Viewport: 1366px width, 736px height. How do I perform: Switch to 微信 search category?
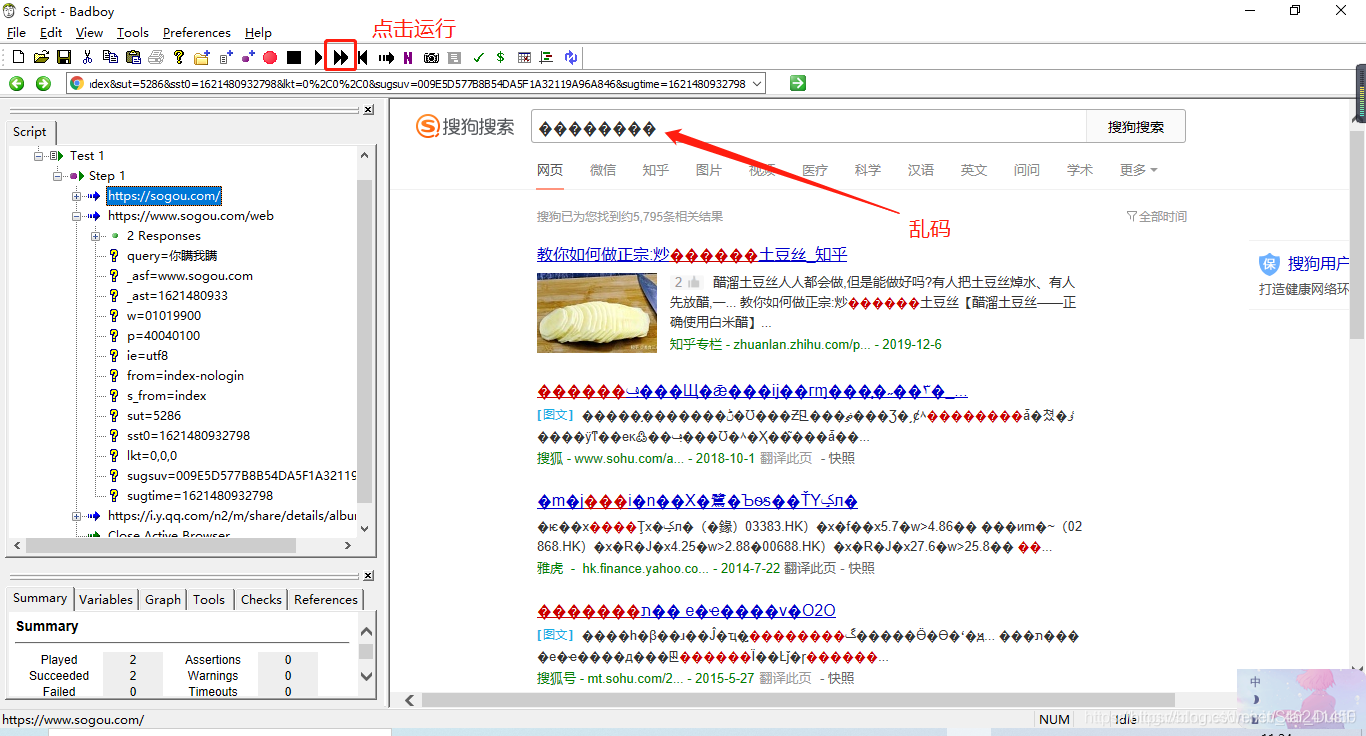point(603,170)
